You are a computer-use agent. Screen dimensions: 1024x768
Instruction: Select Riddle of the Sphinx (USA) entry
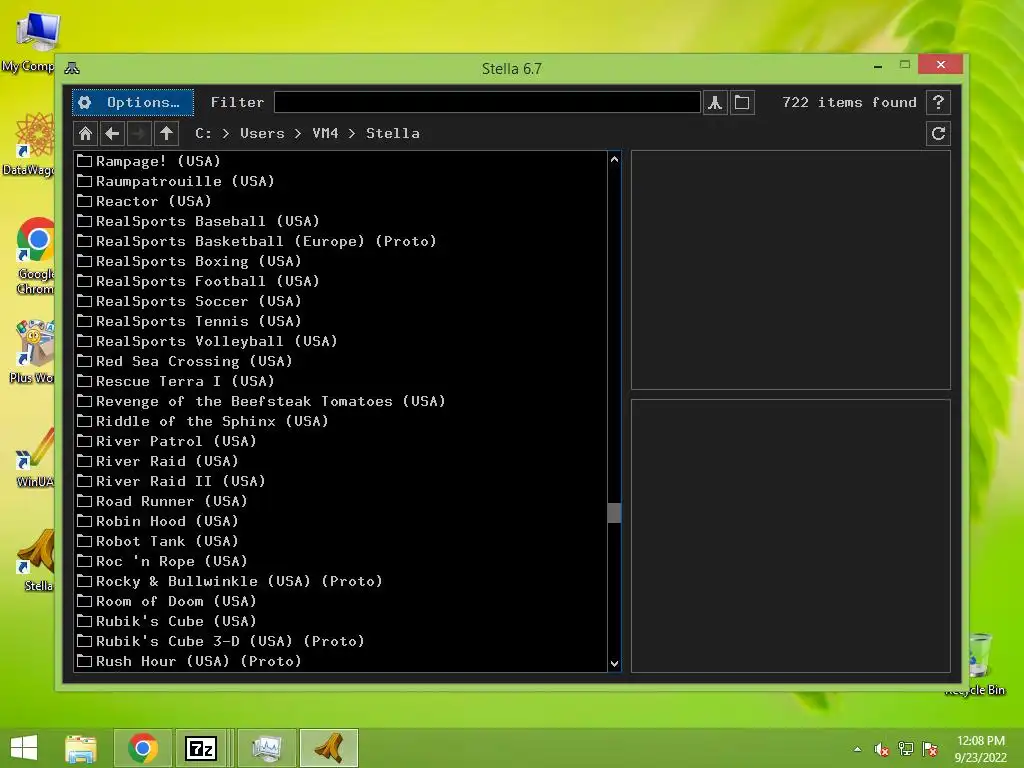(x=341, y=421)
